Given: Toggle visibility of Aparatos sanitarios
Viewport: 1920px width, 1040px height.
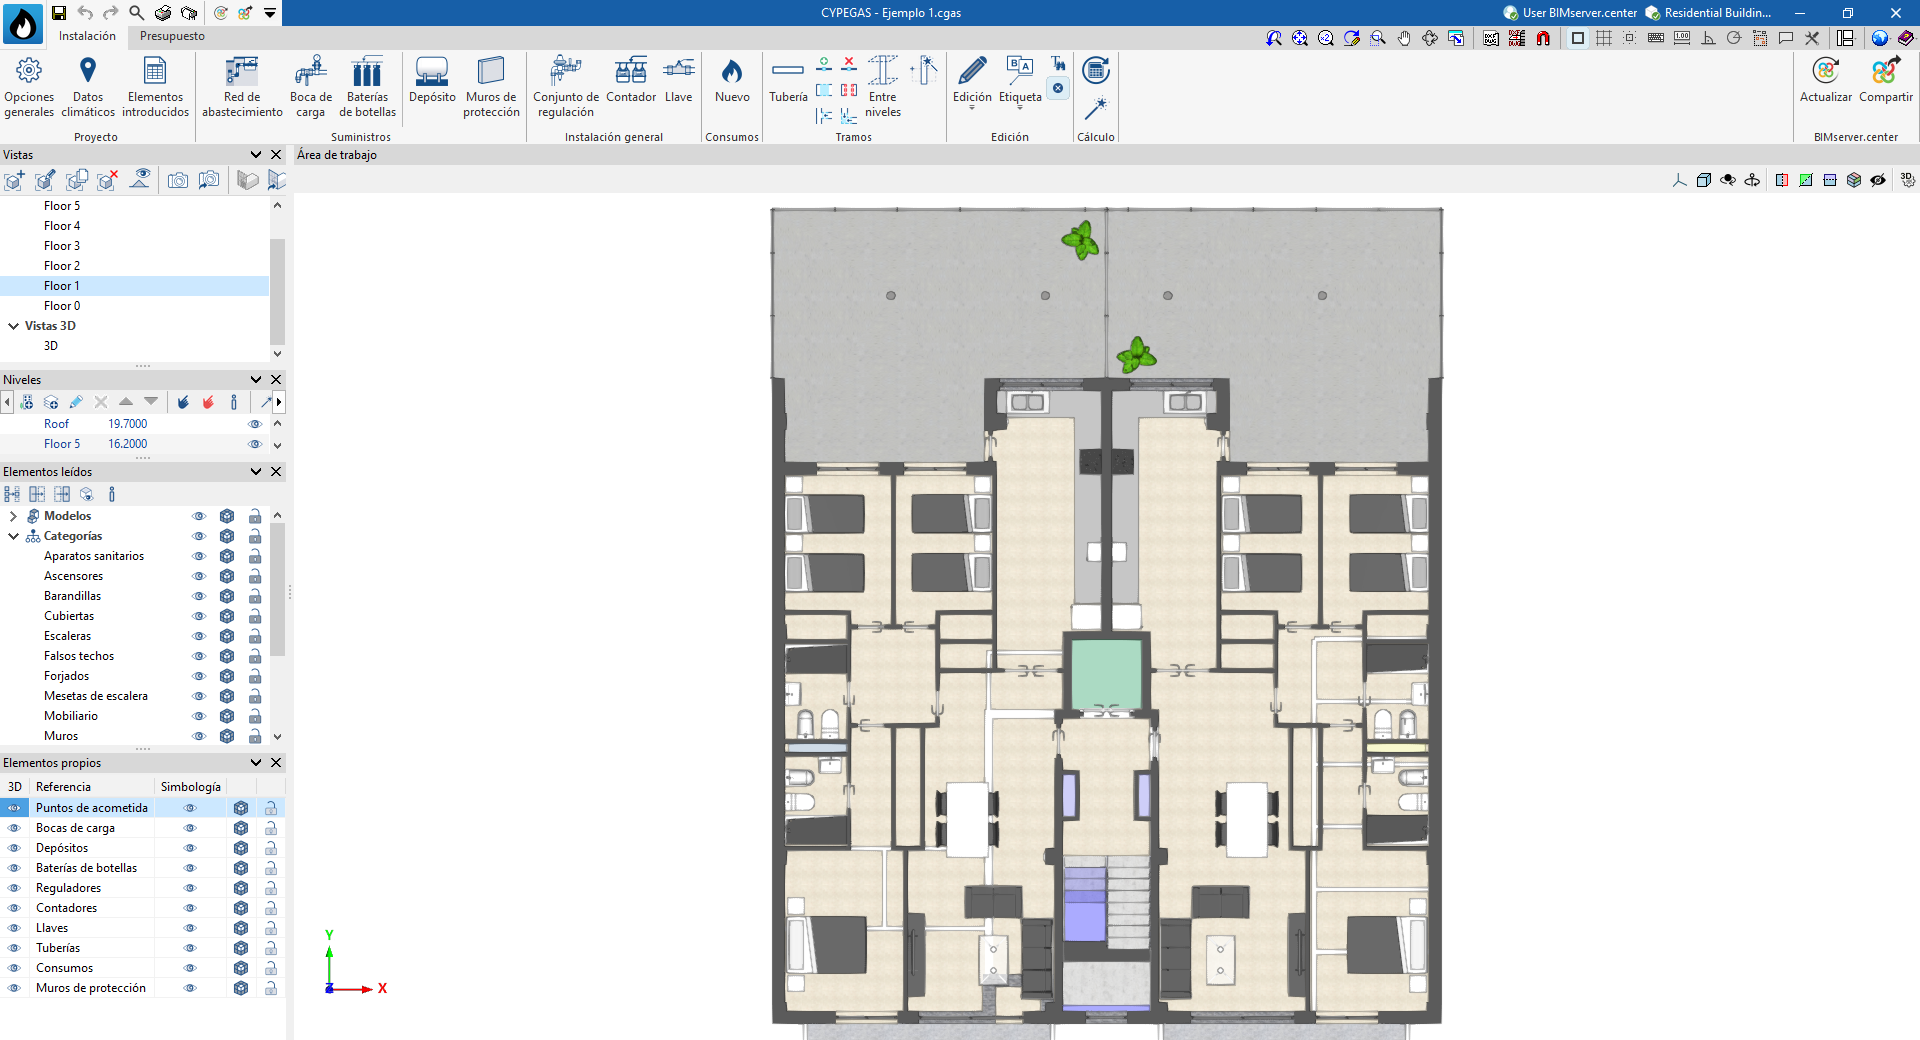Looking at the screenshot, I should (199, 556).
